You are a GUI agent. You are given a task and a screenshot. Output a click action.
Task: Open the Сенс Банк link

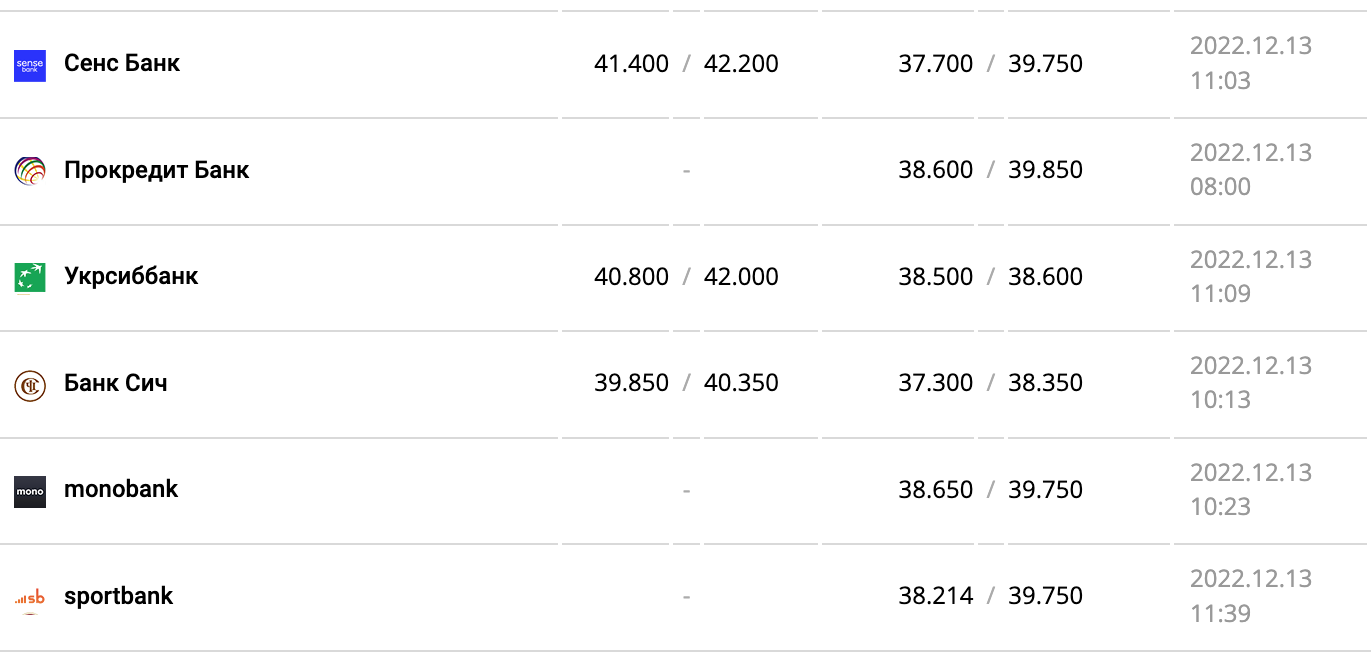point(122,63)
